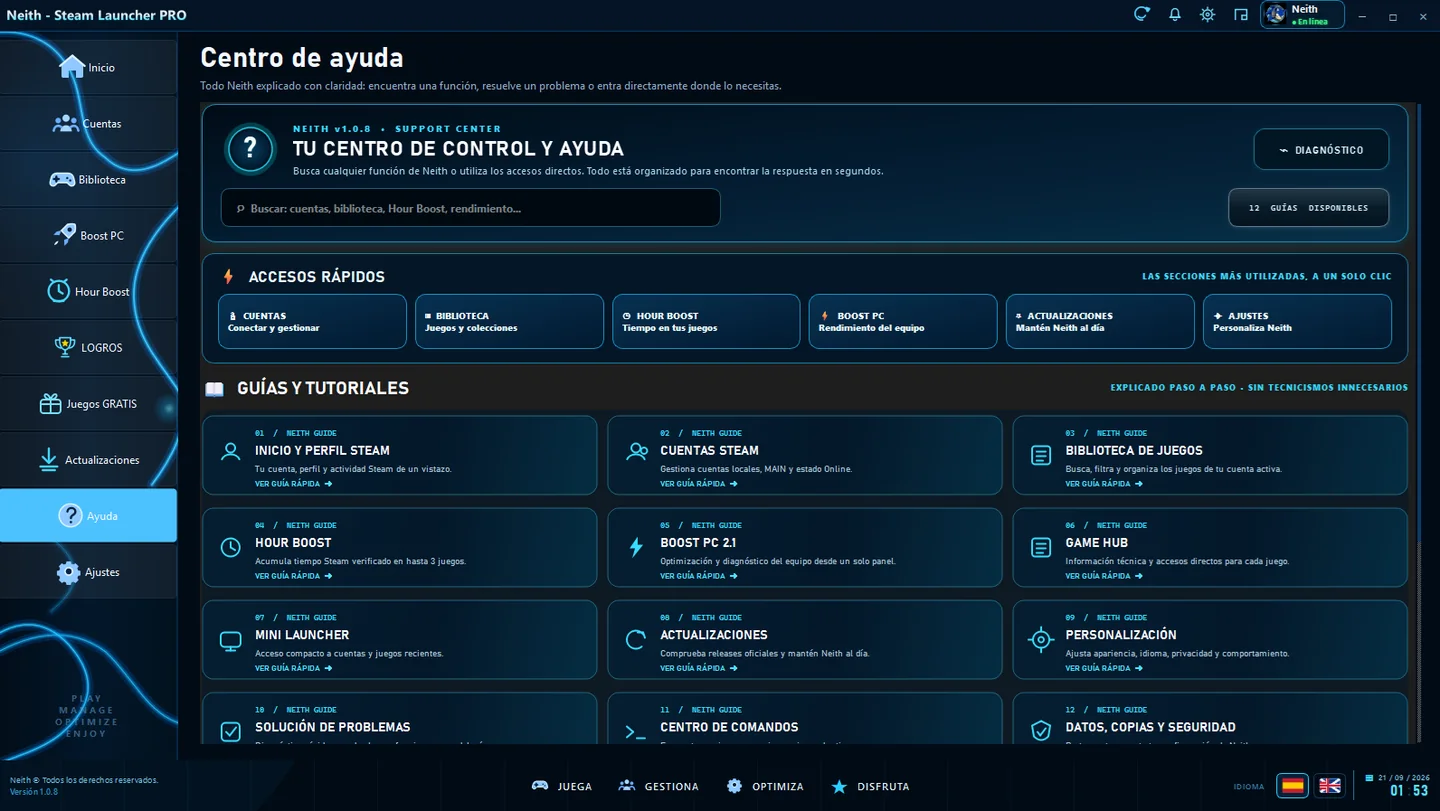Click the checkbox icon on Solución de Problemas card
The height and width of the screenshot is (811, 1440).
tap(231, 732)
